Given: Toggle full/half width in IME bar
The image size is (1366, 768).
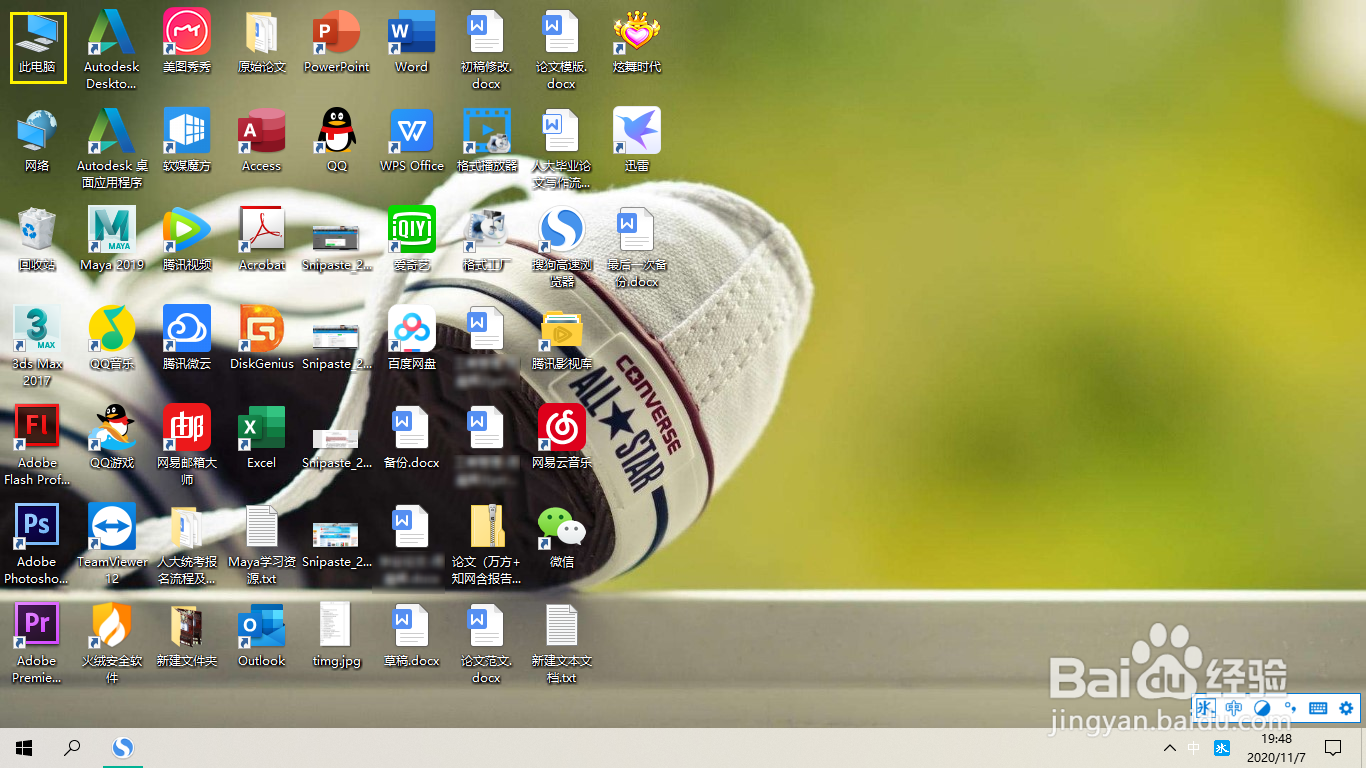Looking at the screenshot, I should click(1262, 708).
